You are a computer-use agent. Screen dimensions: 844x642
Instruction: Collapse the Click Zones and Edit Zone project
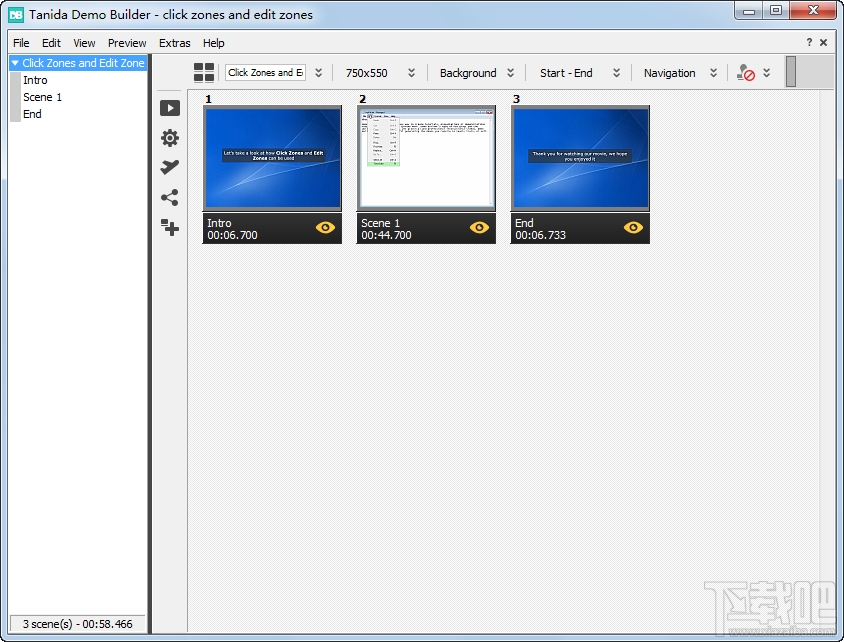[x=15, y=63]
